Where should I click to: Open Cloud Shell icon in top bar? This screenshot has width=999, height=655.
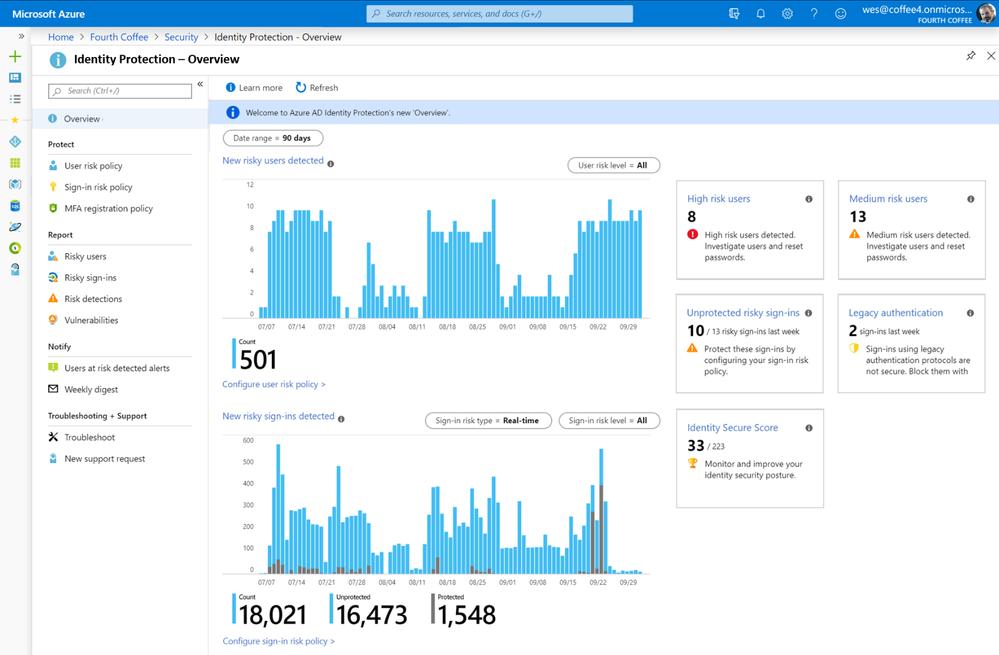(x=734, y=13)
